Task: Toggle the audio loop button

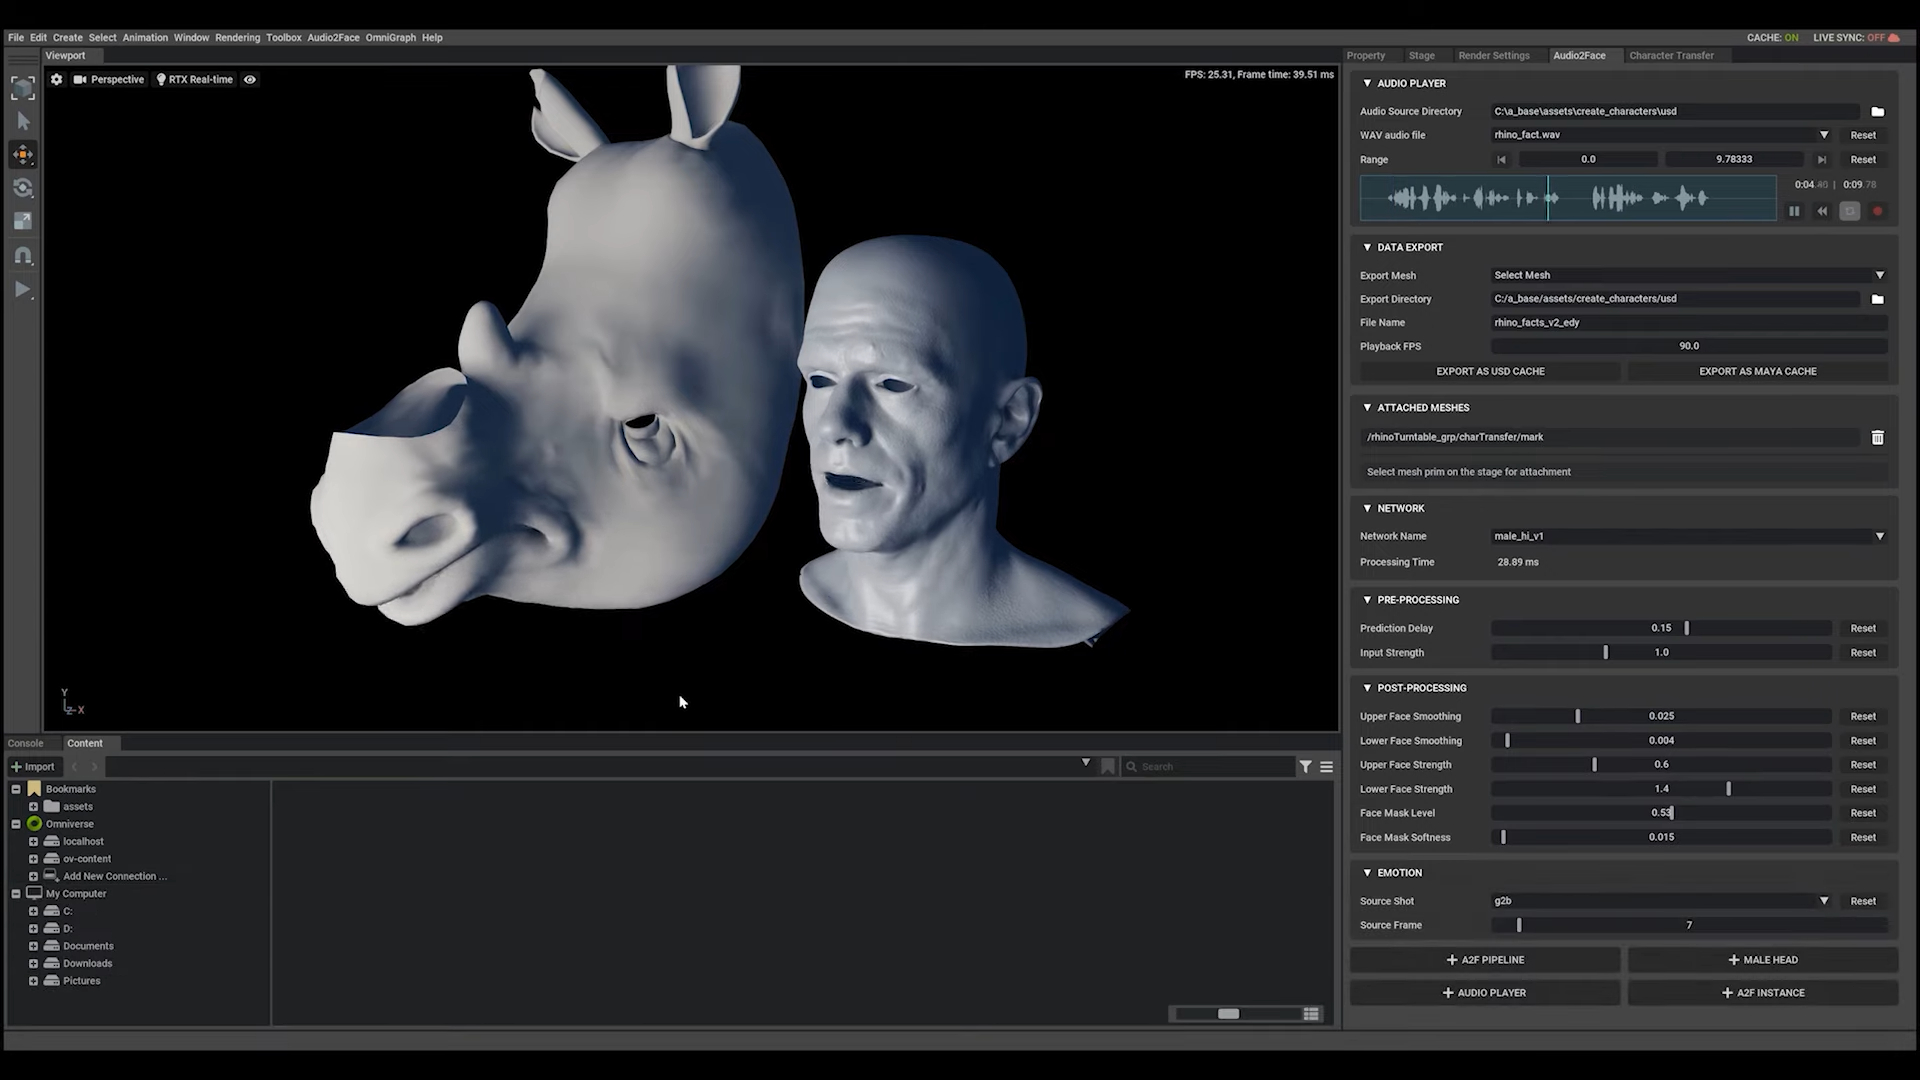Action: point(1850,211)
